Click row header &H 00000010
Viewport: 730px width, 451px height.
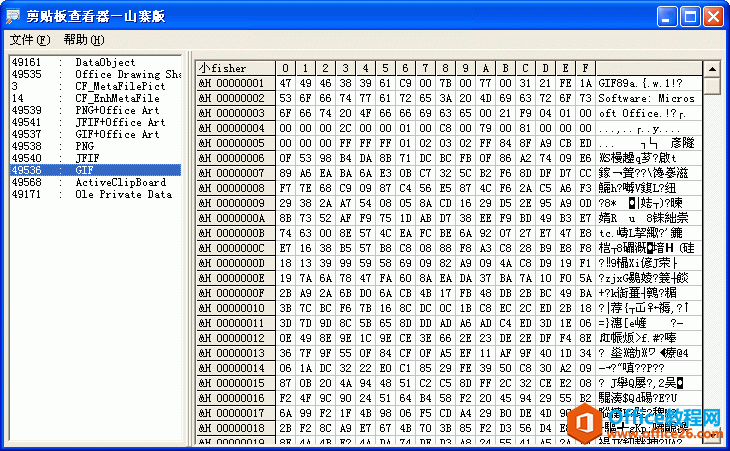pos(236,308)
